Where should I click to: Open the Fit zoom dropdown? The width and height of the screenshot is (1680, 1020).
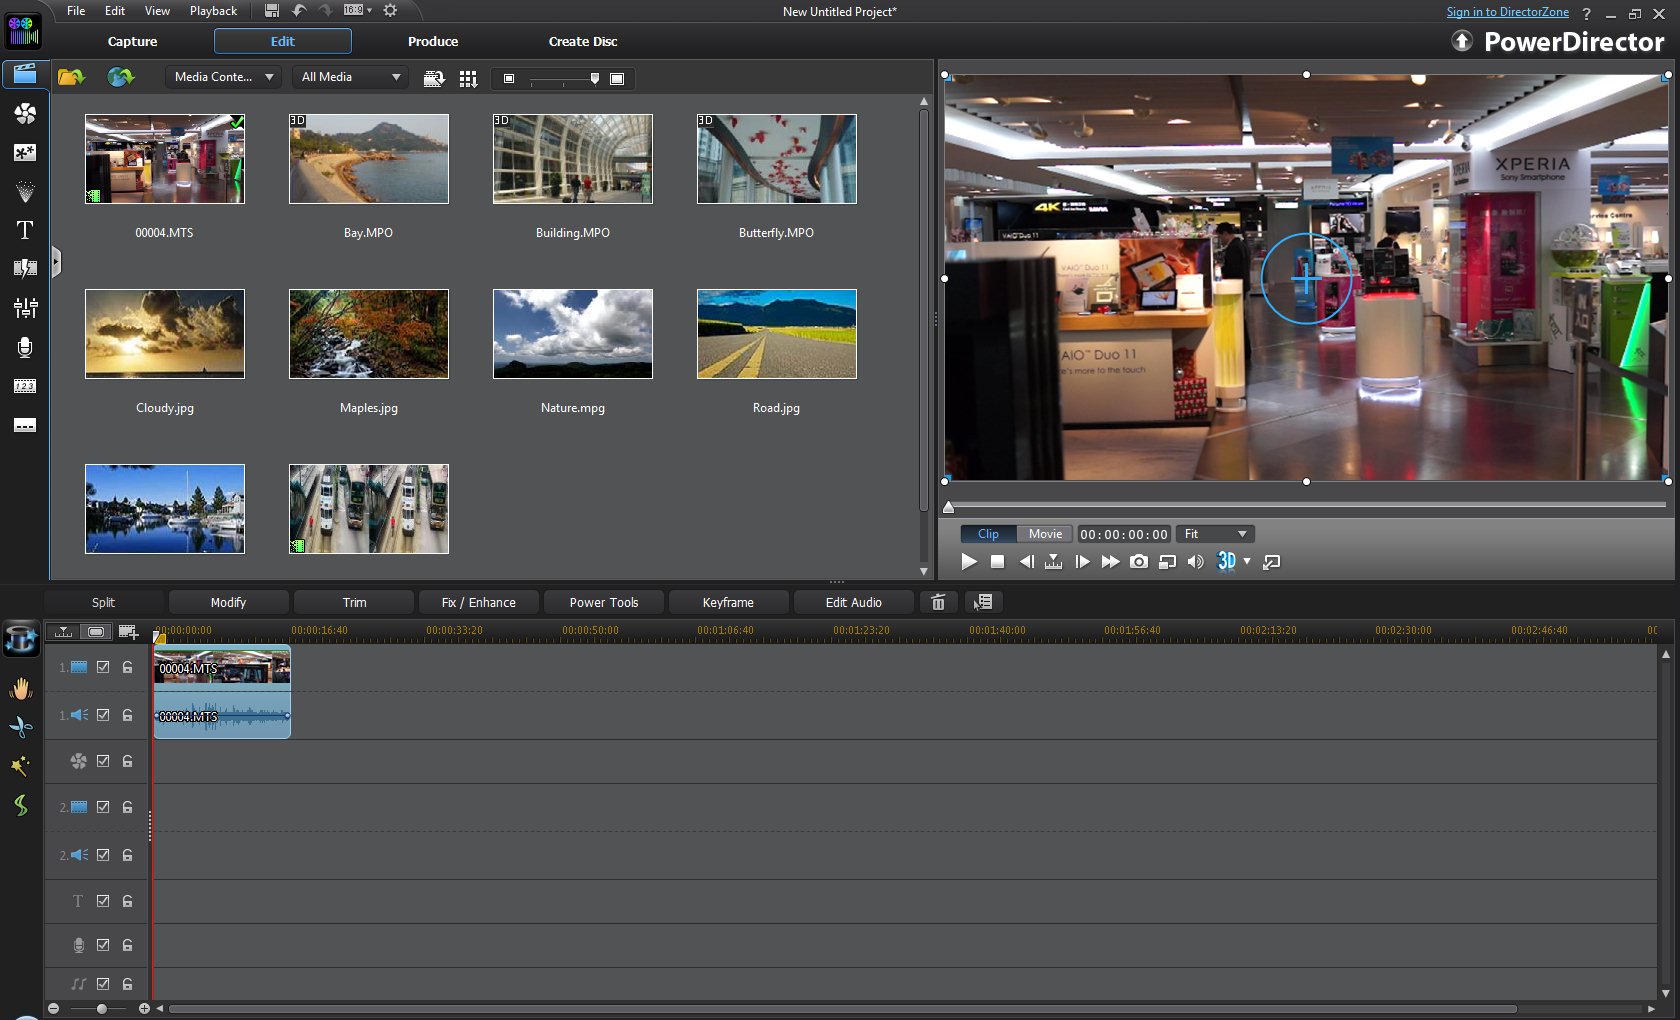click(x=1215, y=534)
